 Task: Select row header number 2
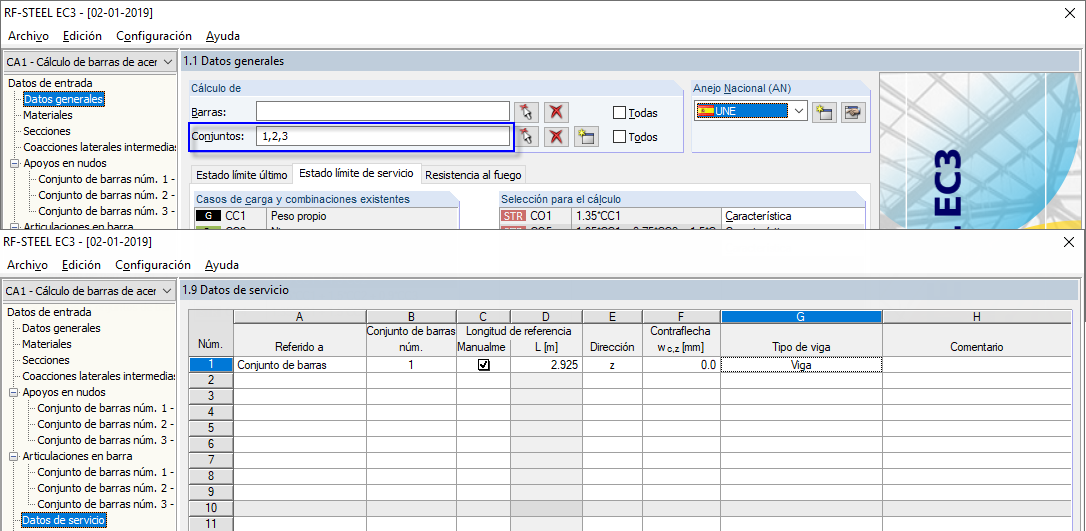tap(211, 380)
